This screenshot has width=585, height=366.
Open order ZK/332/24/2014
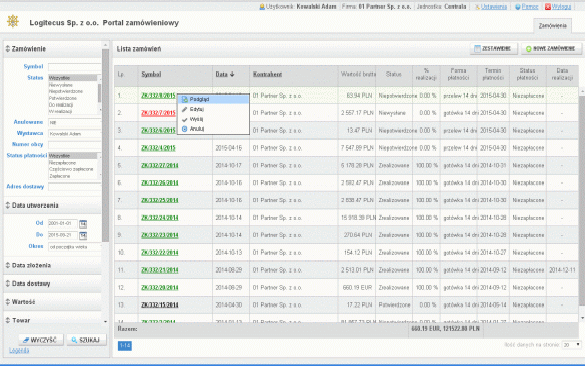coord(160,218)
